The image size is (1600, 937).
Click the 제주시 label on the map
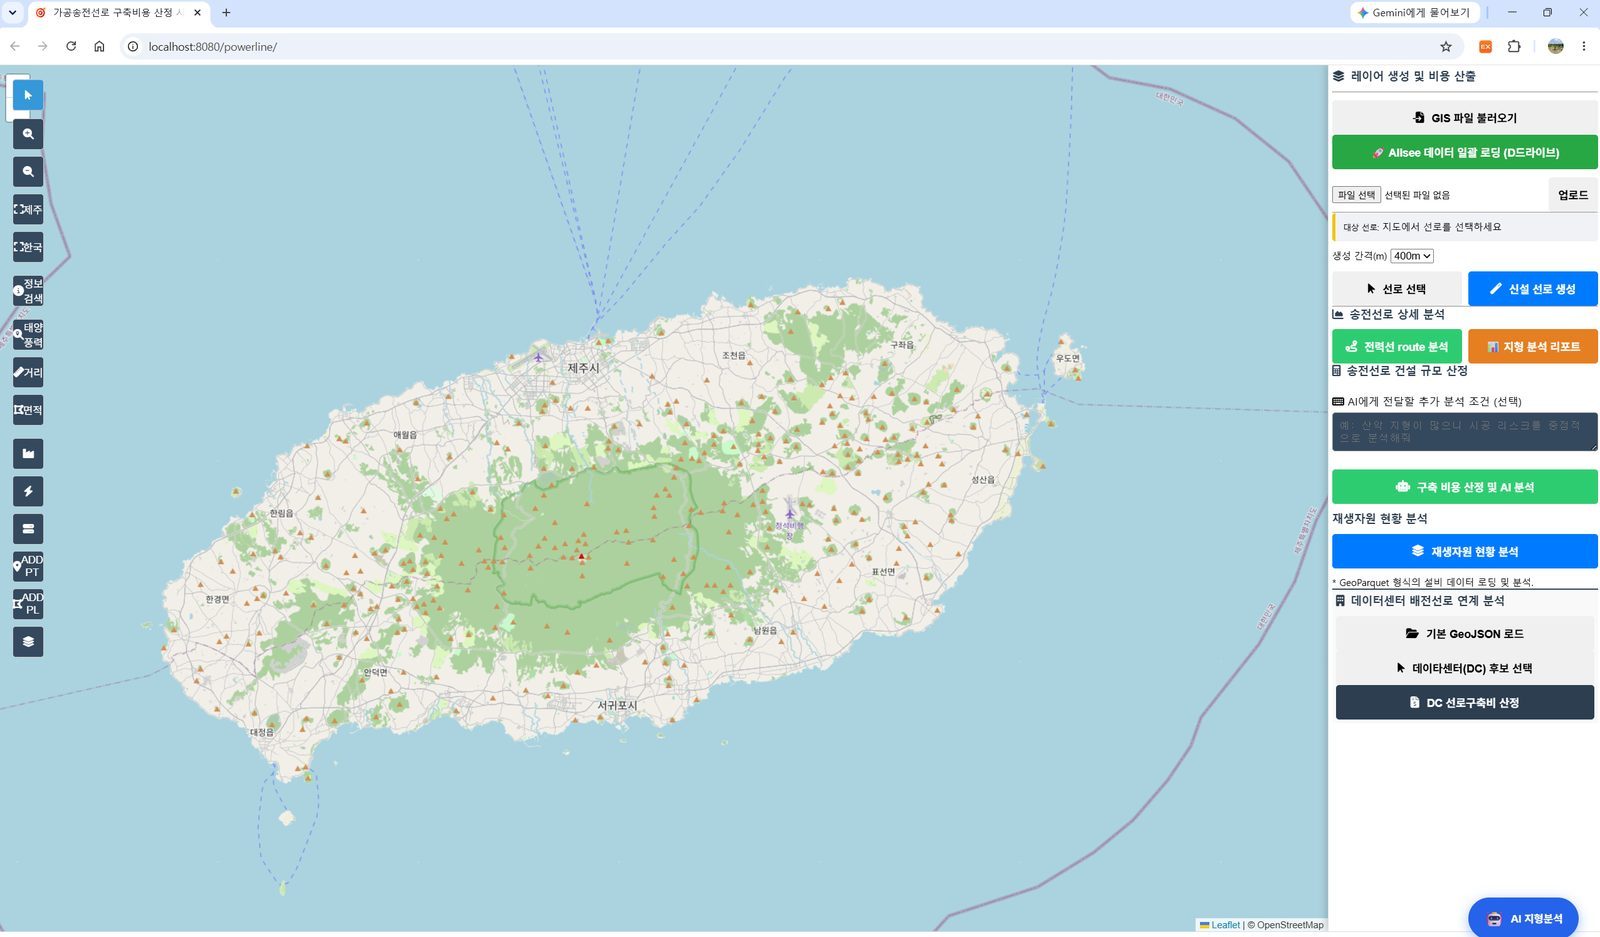click(x=583, y=368)
